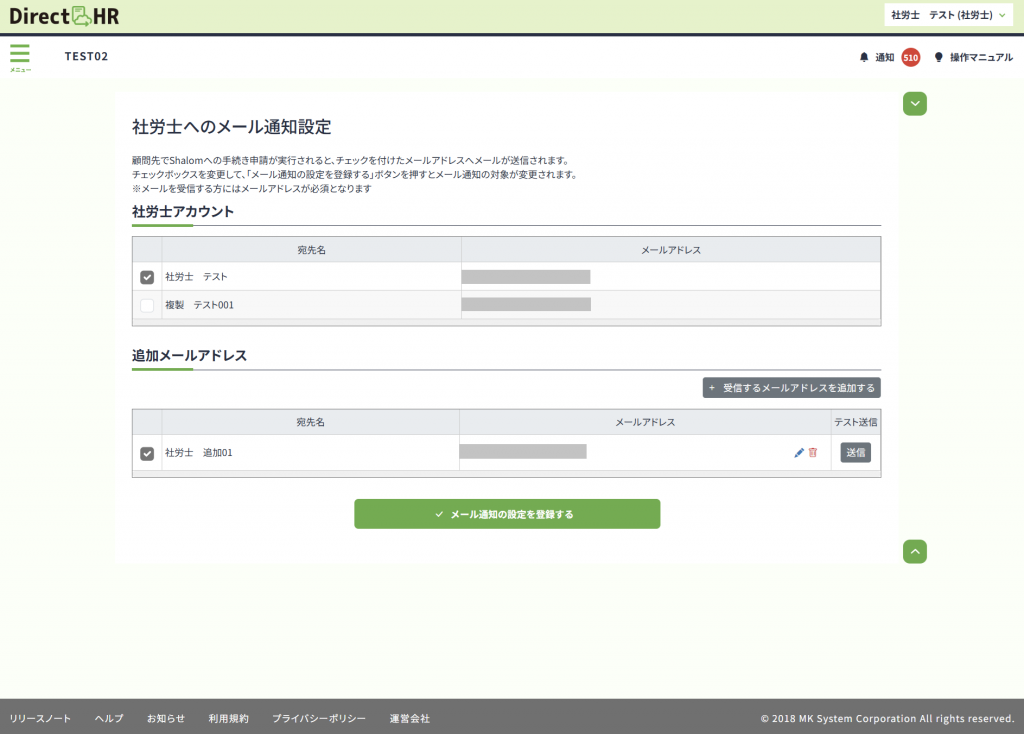This screenshot has width=1024, height=734.
Task: Click the green up chevron button
Action: click(915, 551)
